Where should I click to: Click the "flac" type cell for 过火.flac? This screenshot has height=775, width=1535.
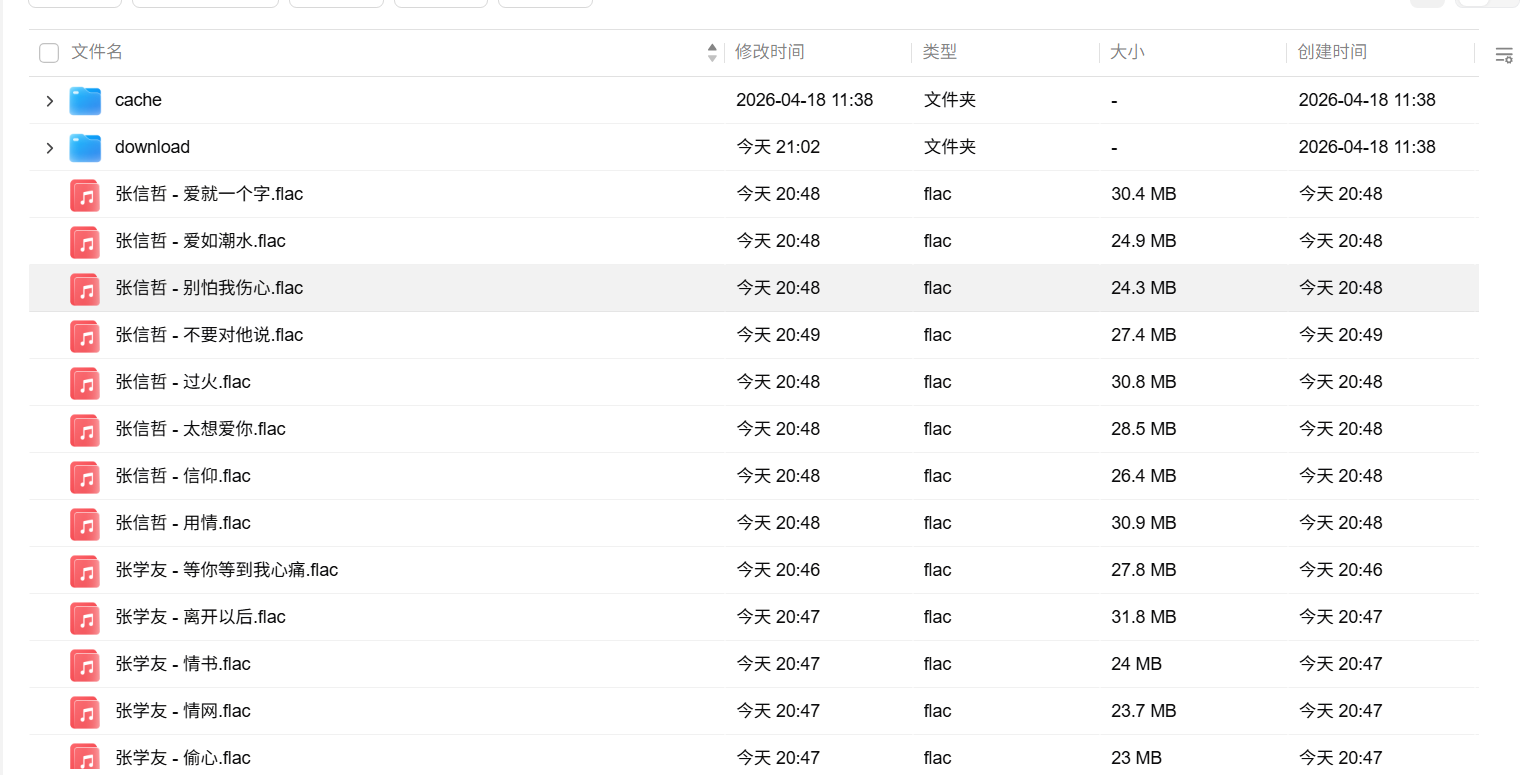(x=937, y=382)
